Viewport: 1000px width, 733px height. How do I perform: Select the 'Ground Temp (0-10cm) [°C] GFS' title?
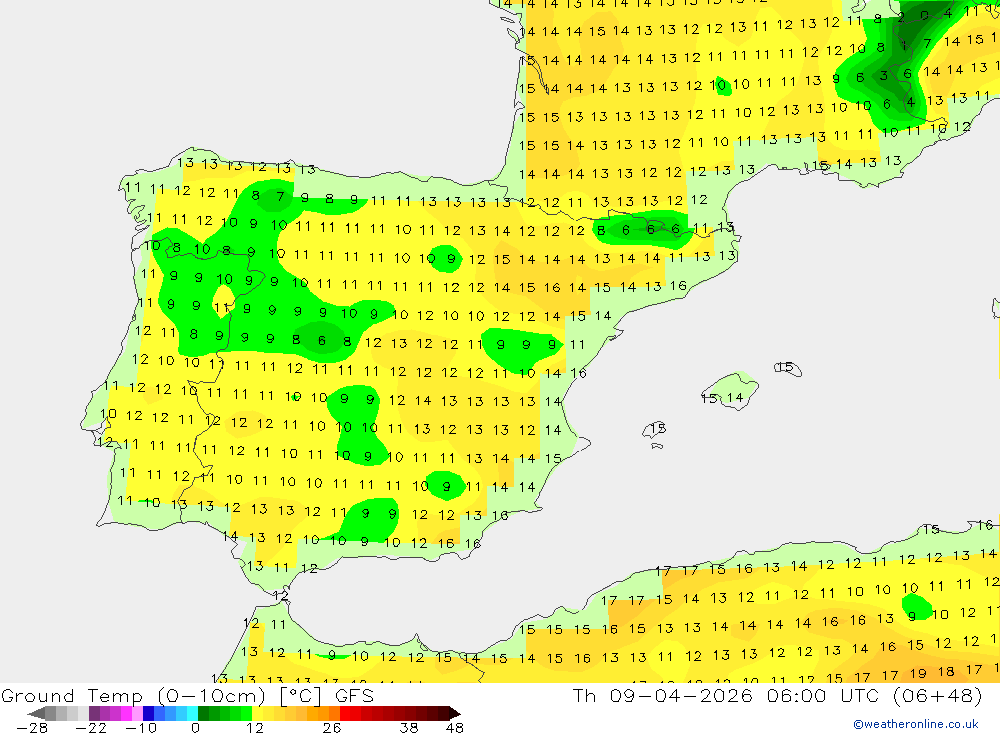(188, 695)
